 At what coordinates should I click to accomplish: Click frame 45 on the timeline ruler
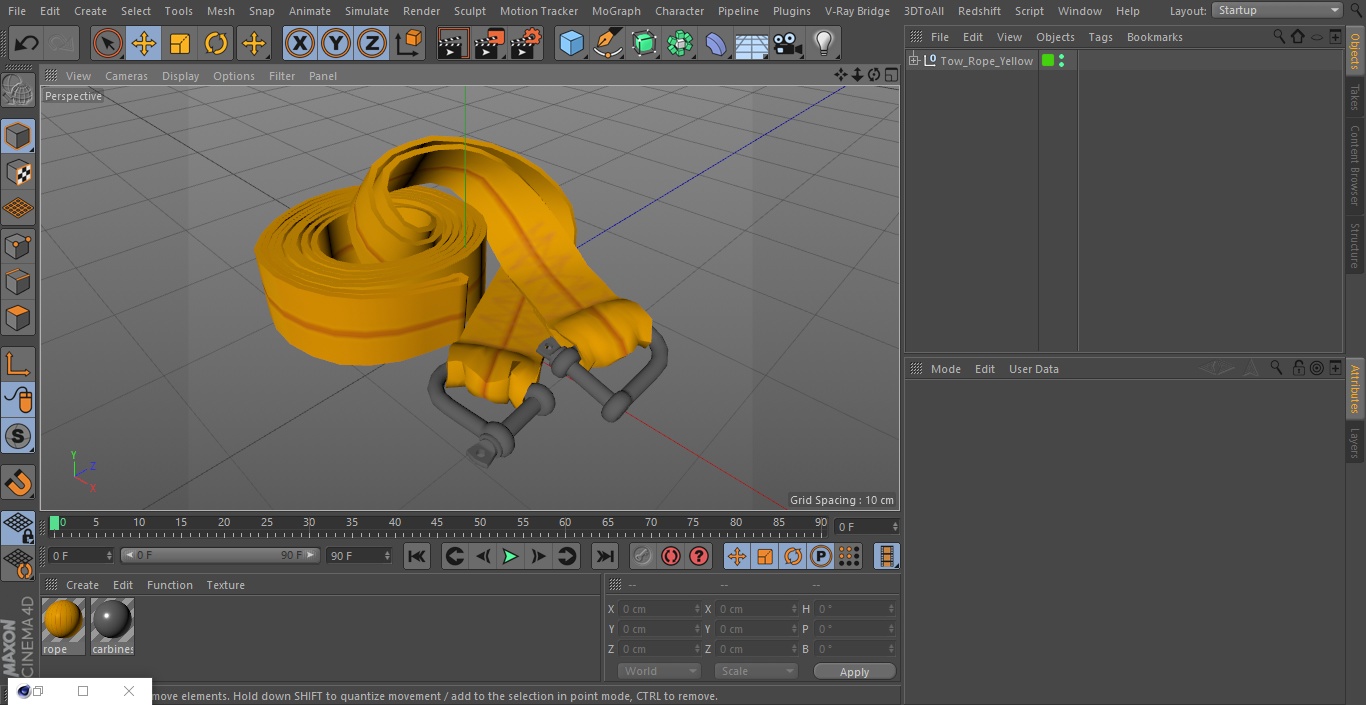pyautogui.click(x=437, y=523)
